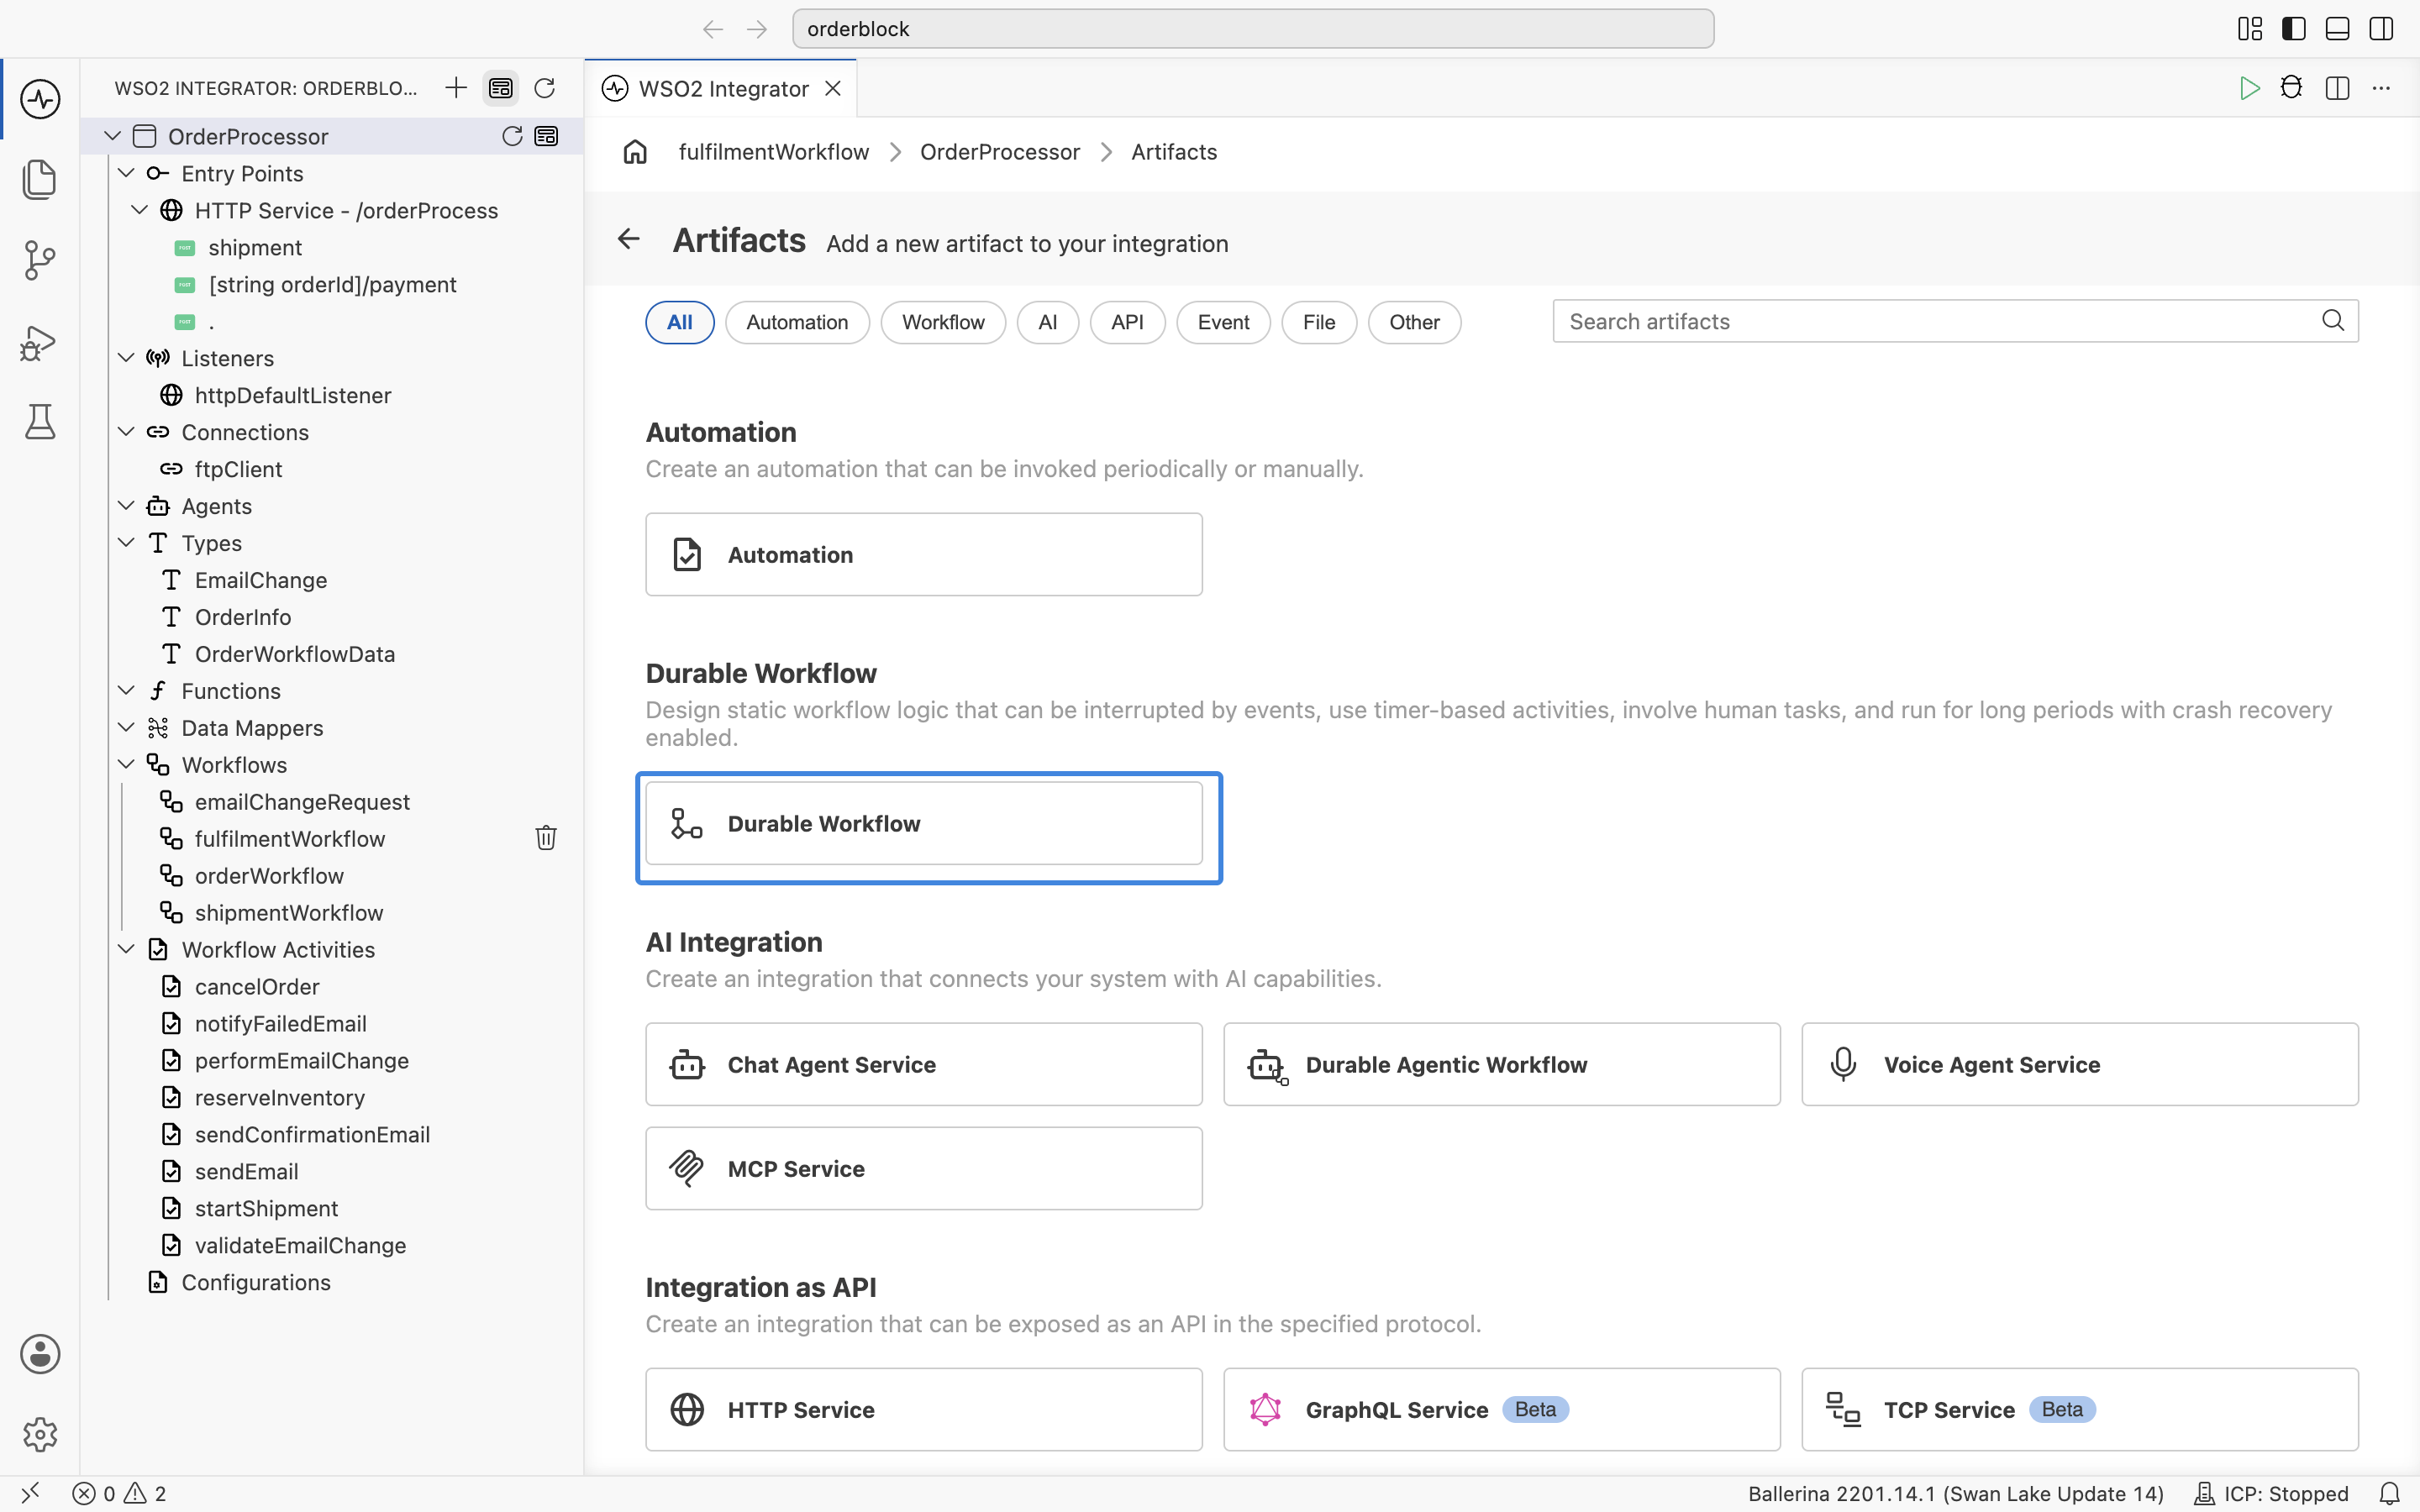
Task: Collapse HTTP Service - /orderProcess node
Action: pyautogui.click(x=140, y=210)
